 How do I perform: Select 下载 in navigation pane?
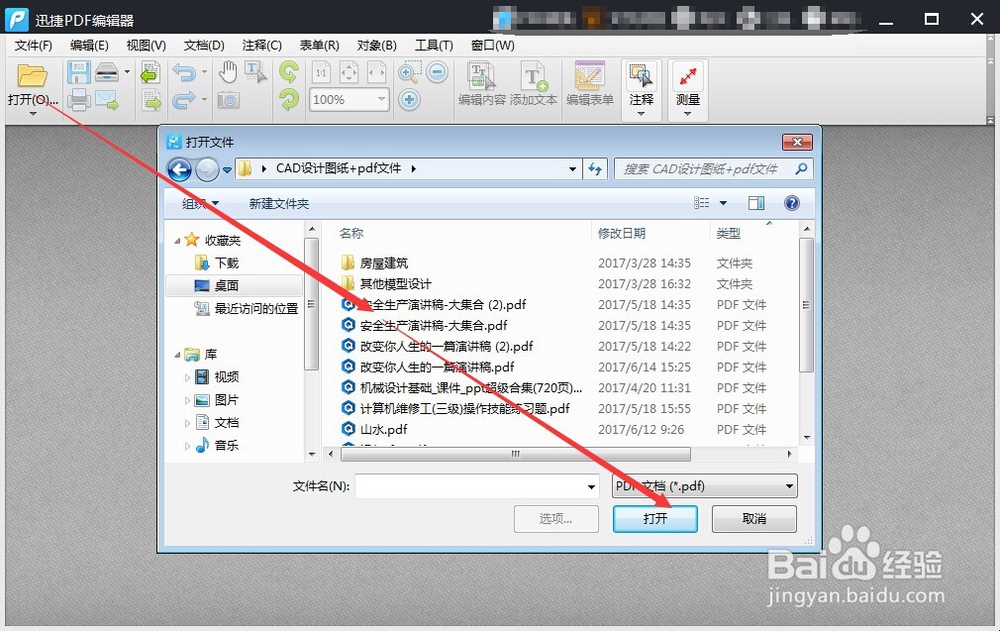[x=226, y=263]
